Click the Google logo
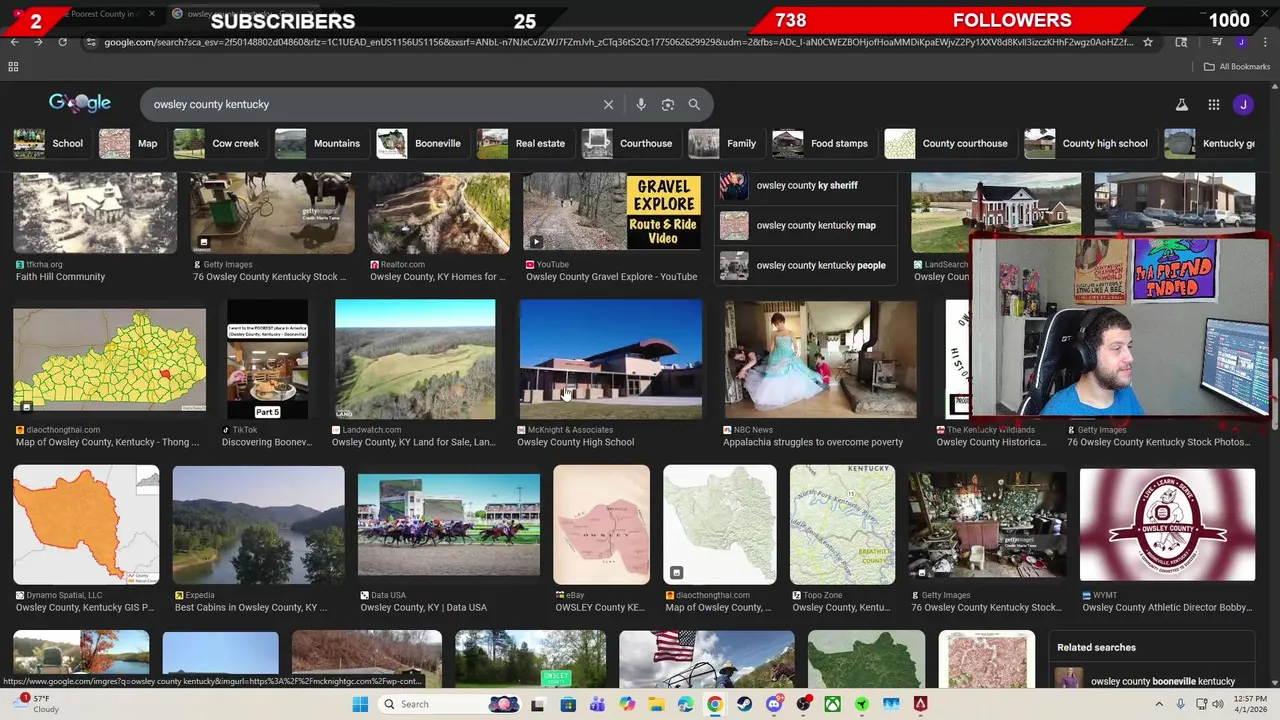1280x720 pixels. 80,103
